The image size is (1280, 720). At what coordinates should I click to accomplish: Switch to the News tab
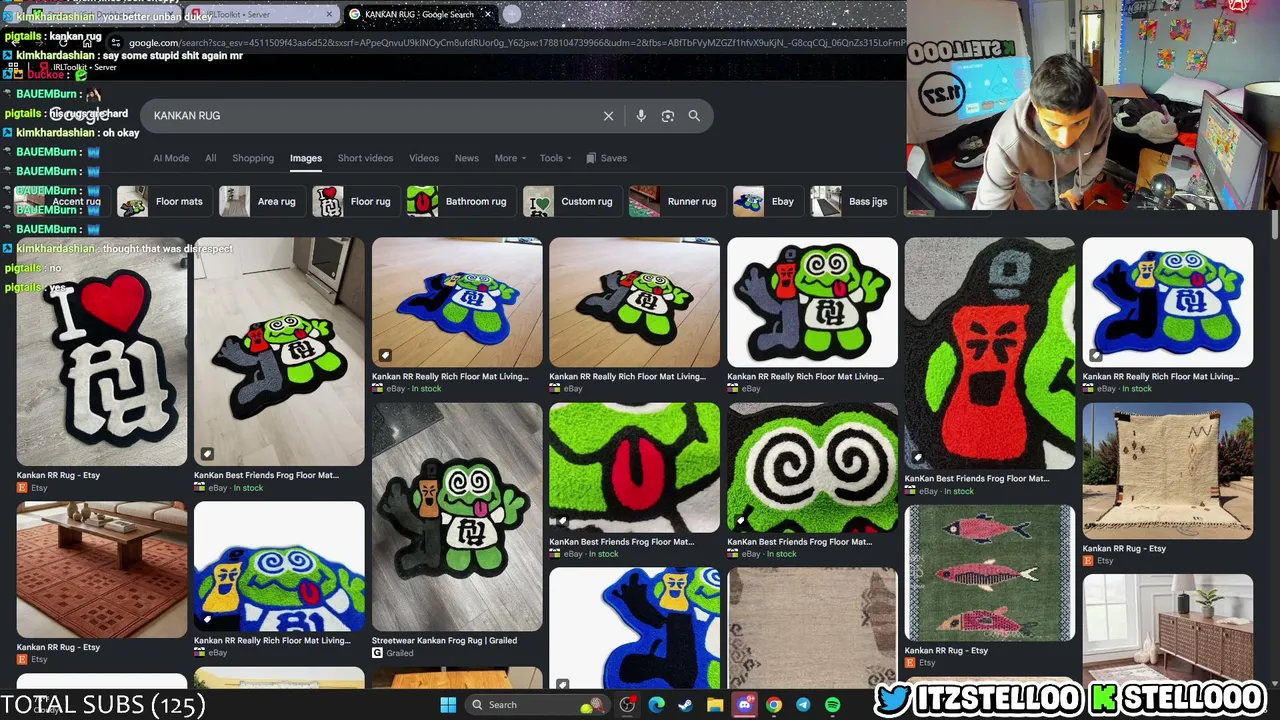pyautogui.click(x=467, y=158)
